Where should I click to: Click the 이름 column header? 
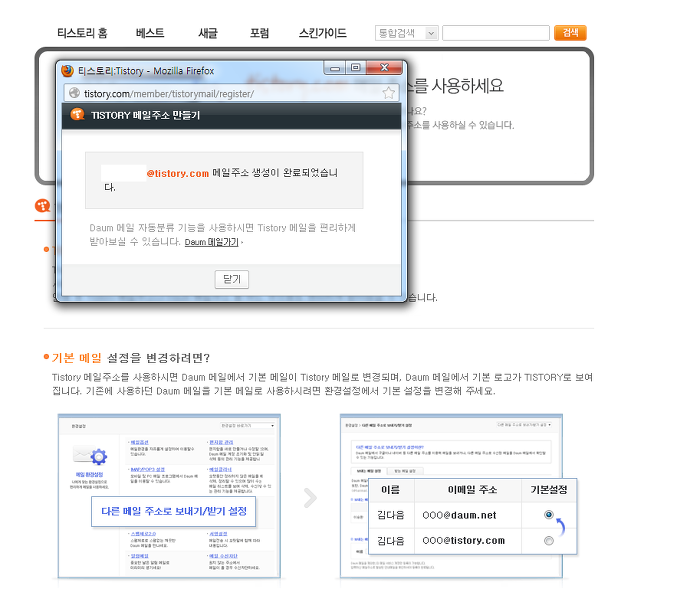coord(391,490)
